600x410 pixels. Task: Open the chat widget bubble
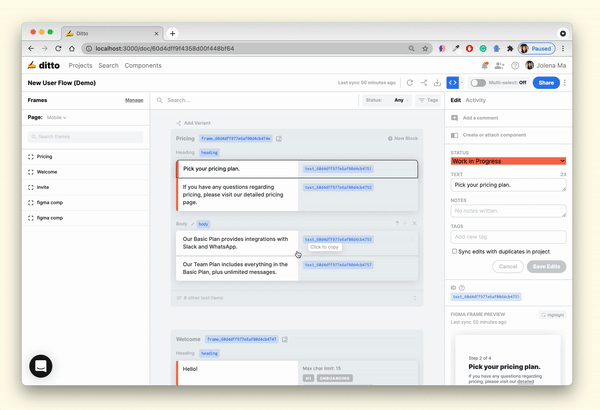click(41, 366)
